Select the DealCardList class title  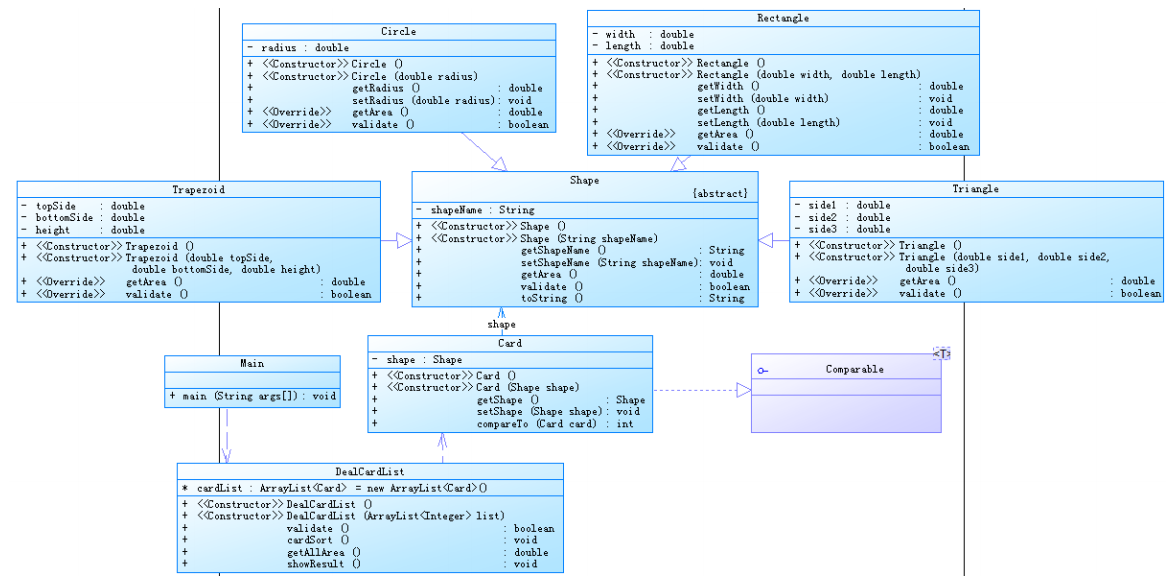click(370, 471)
